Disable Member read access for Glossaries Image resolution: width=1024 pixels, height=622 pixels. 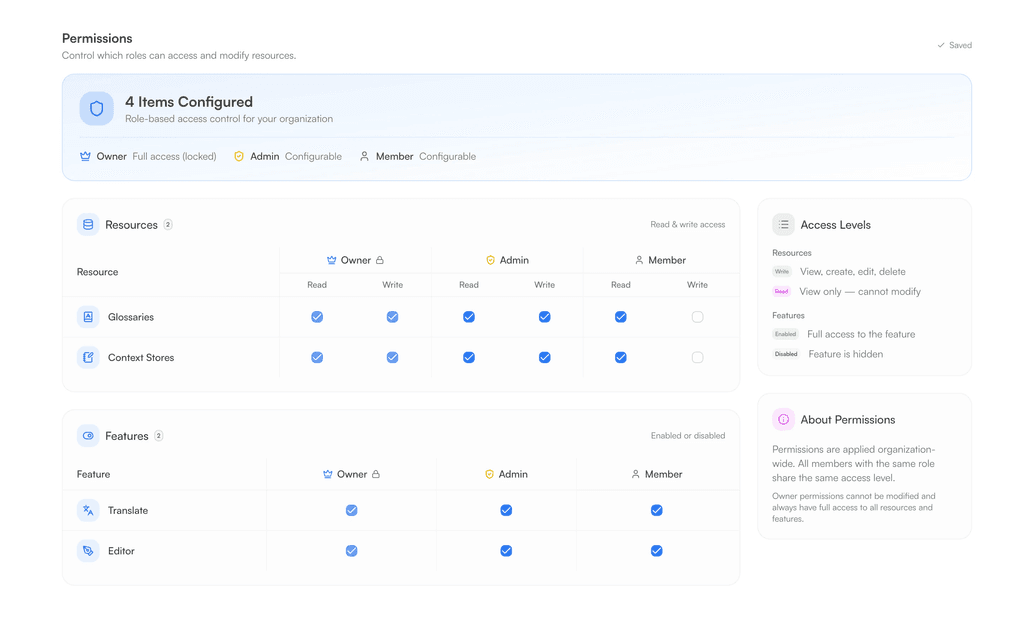point(620,316)
